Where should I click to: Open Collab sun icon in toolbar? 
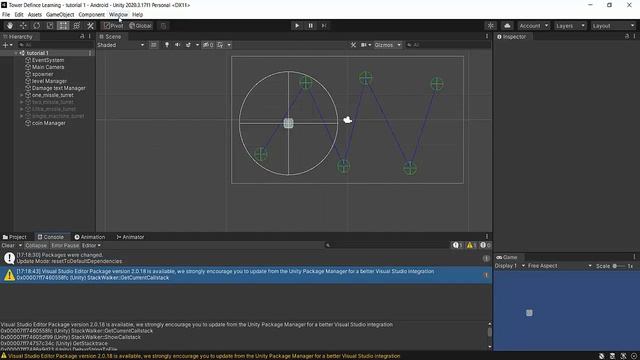(491, 26)
